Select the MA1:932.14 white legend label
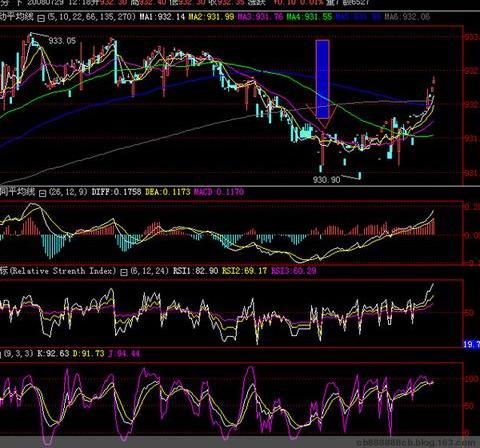 162,17
